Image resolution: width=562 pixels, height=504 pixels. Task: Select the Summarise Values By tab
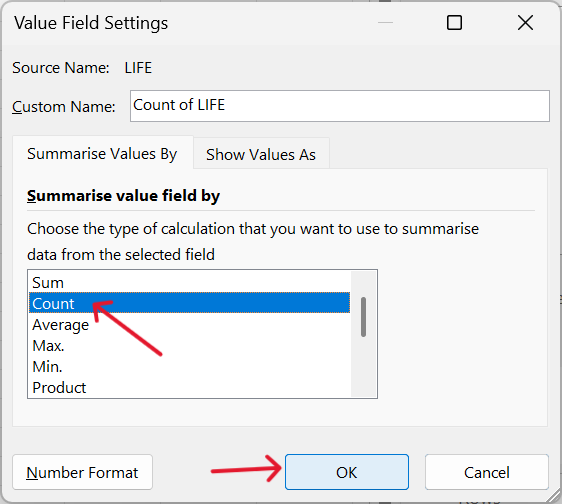coord(102,153)
